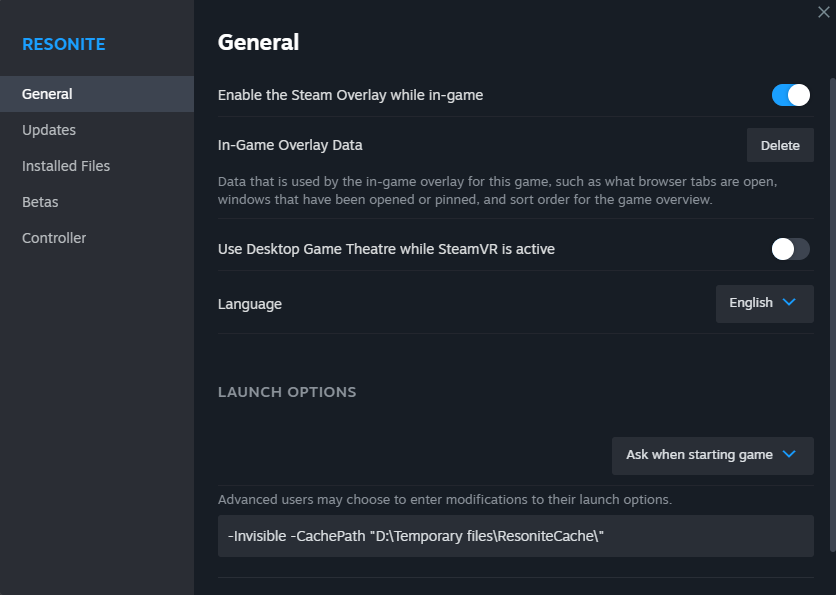Expand the 'Ask when starting game' dropdown
This screenshot has height=595, width=836.
point(712,455)
